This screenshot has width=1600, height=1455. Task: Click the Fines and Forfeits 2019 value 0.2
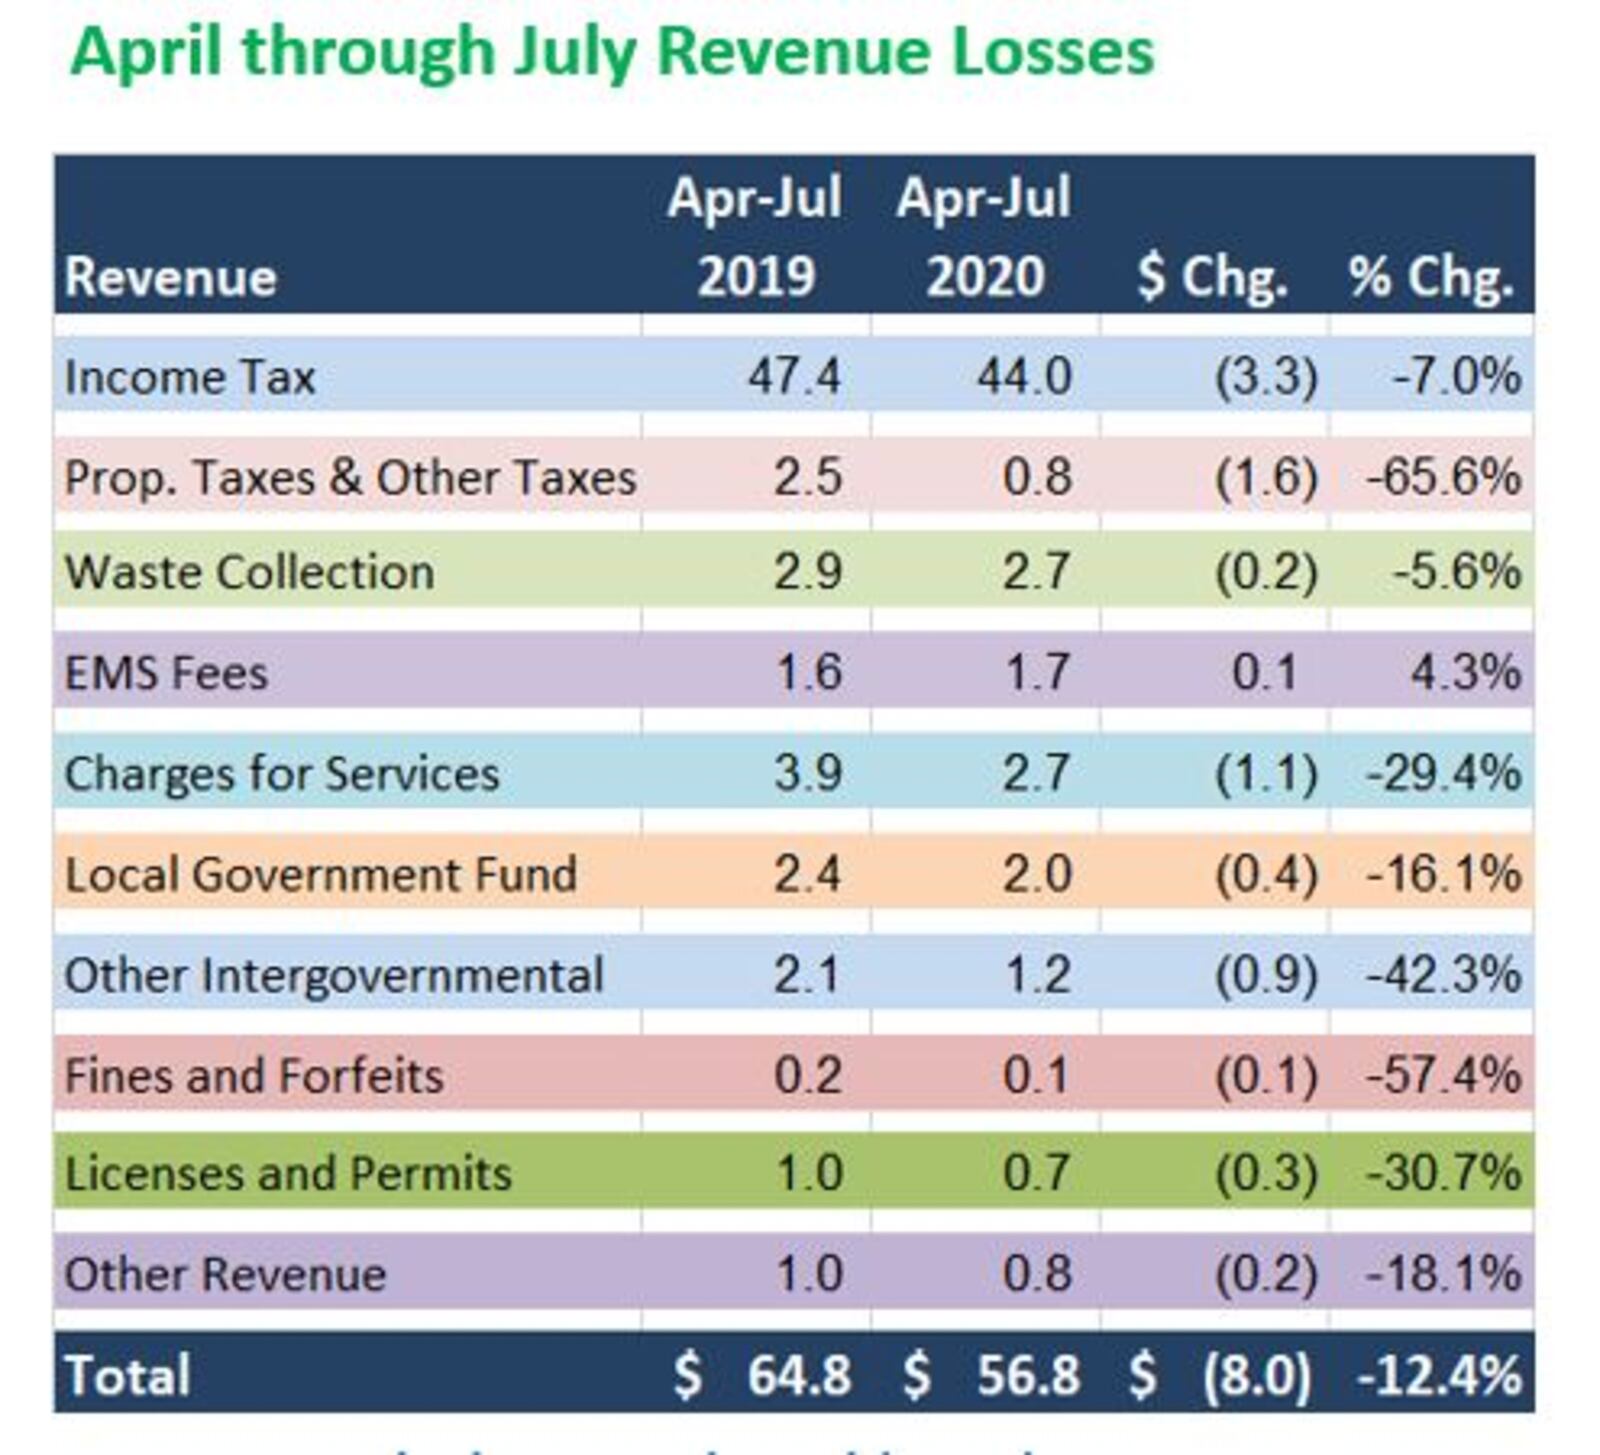[x=808, y=1075]
